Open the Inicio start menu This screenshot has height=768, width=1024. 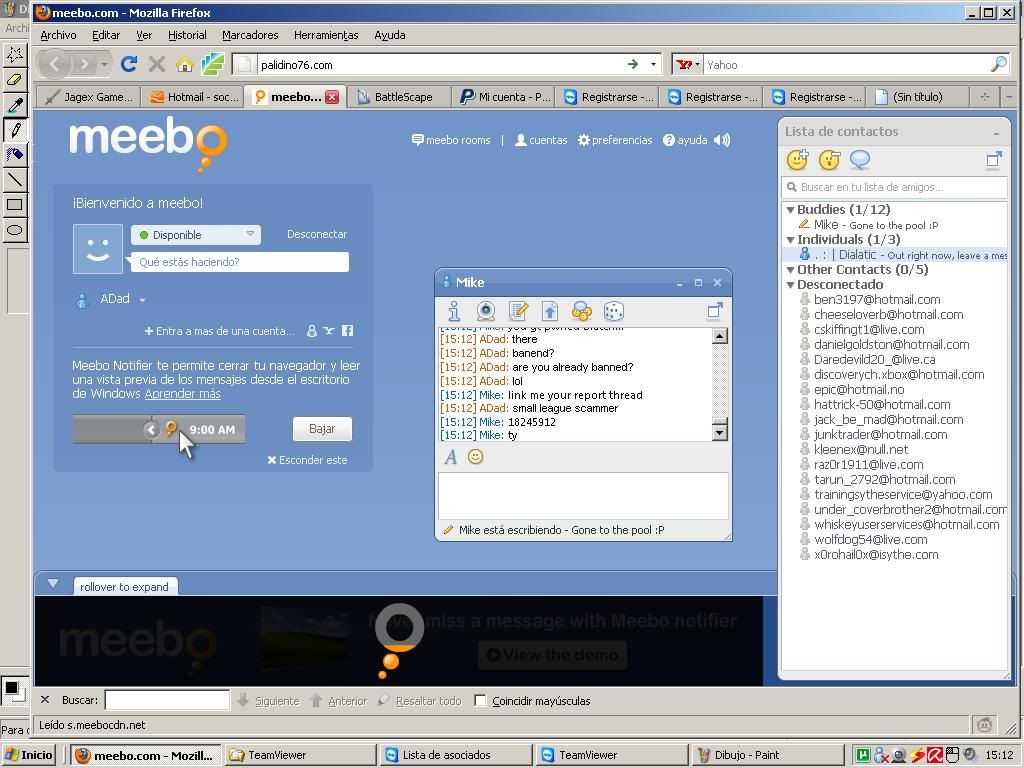29,755
